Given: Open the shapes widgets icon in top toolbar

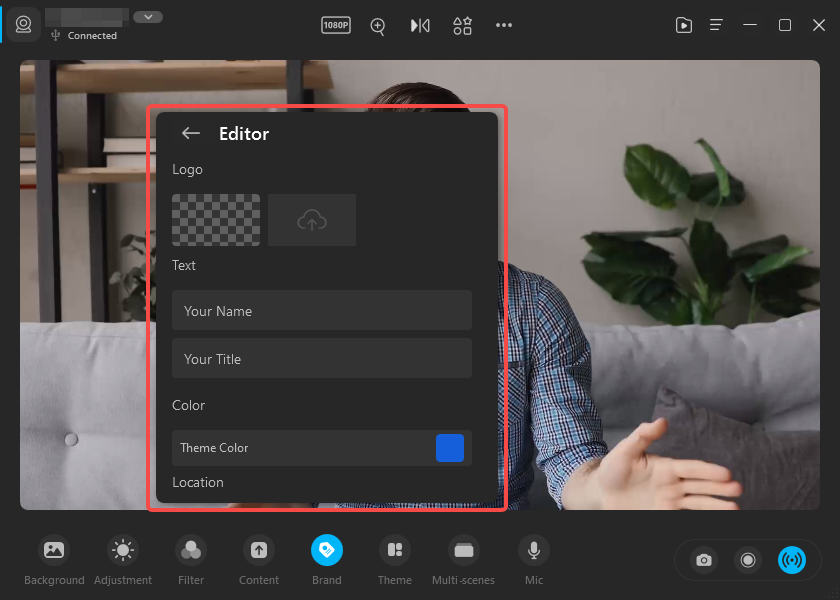Looking at the screenshot, I should coord(462,26).
